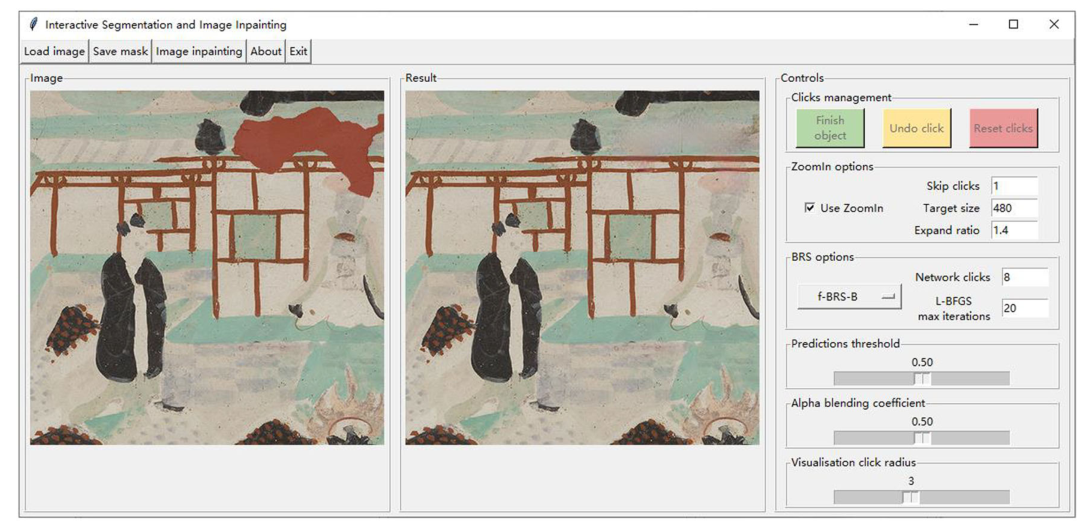This screenshot has height=528, width=1083.
Task: Focus the Target size input field
Action: pos(1013,208)
